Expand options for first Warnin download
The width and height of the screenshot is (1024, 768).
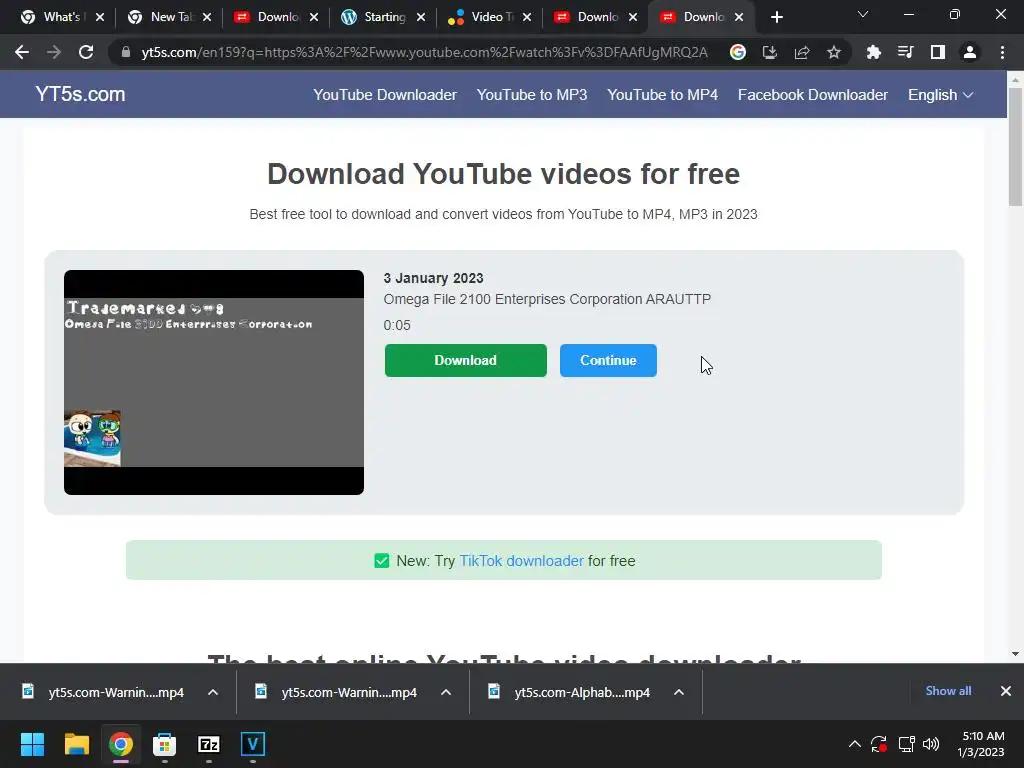tap(213, 692)
